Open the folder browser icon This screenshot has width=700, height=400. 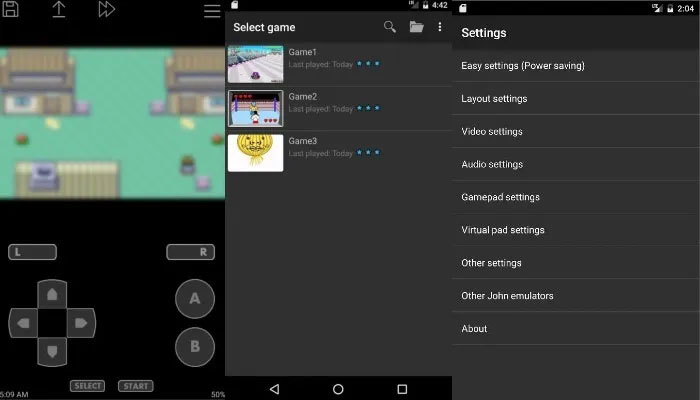click(417, 27)
